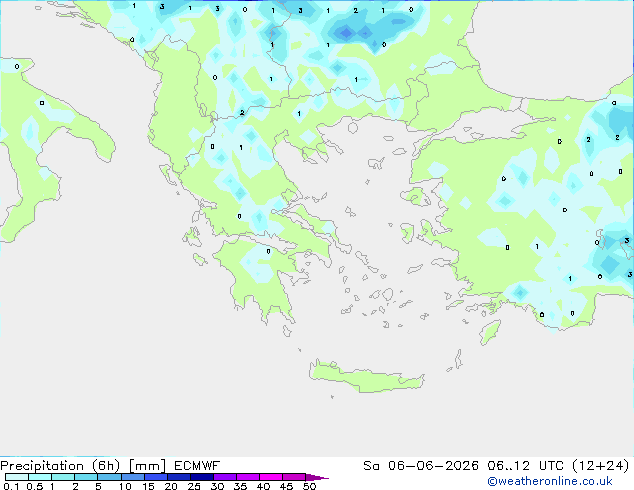
Task: Click the '(12+24)' forecast offset text
Action: click(x=600, y=466)
